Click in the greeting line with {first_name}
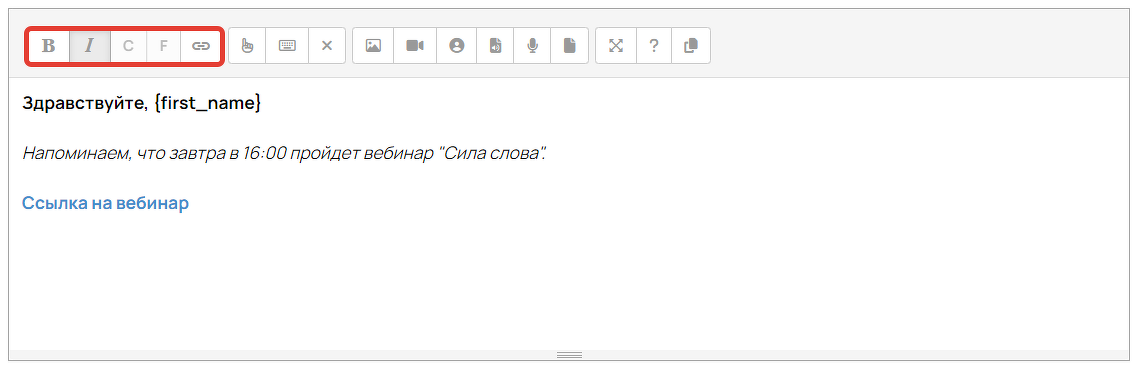This screenshot has width=1138, height=369. (x=142, y=104)
